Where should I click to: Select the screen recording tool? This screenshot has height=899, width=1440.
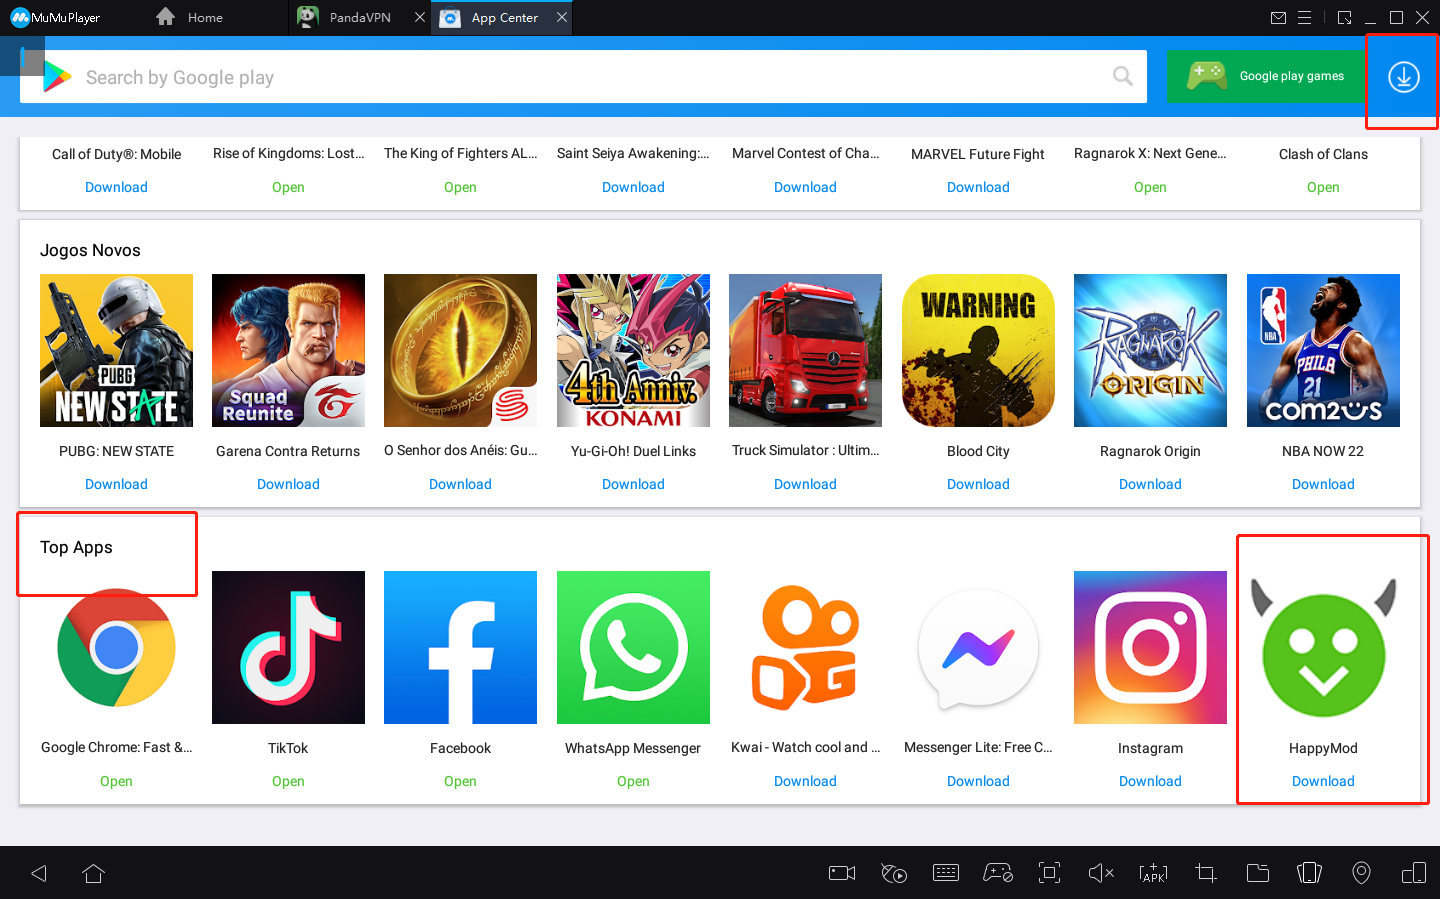pos(841,872)
